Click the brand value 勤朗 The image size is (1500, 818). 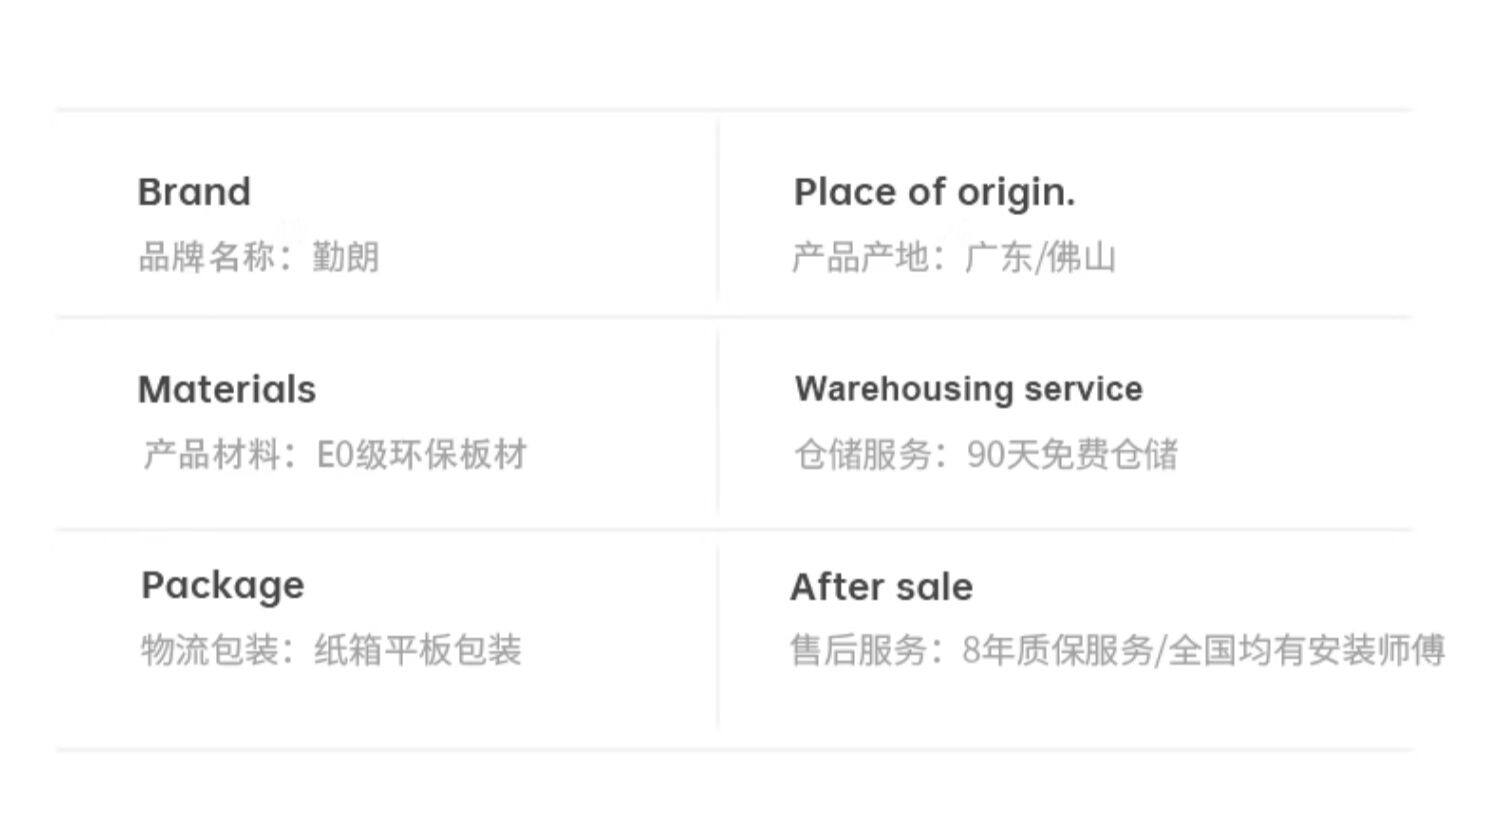tap(346, 257)
